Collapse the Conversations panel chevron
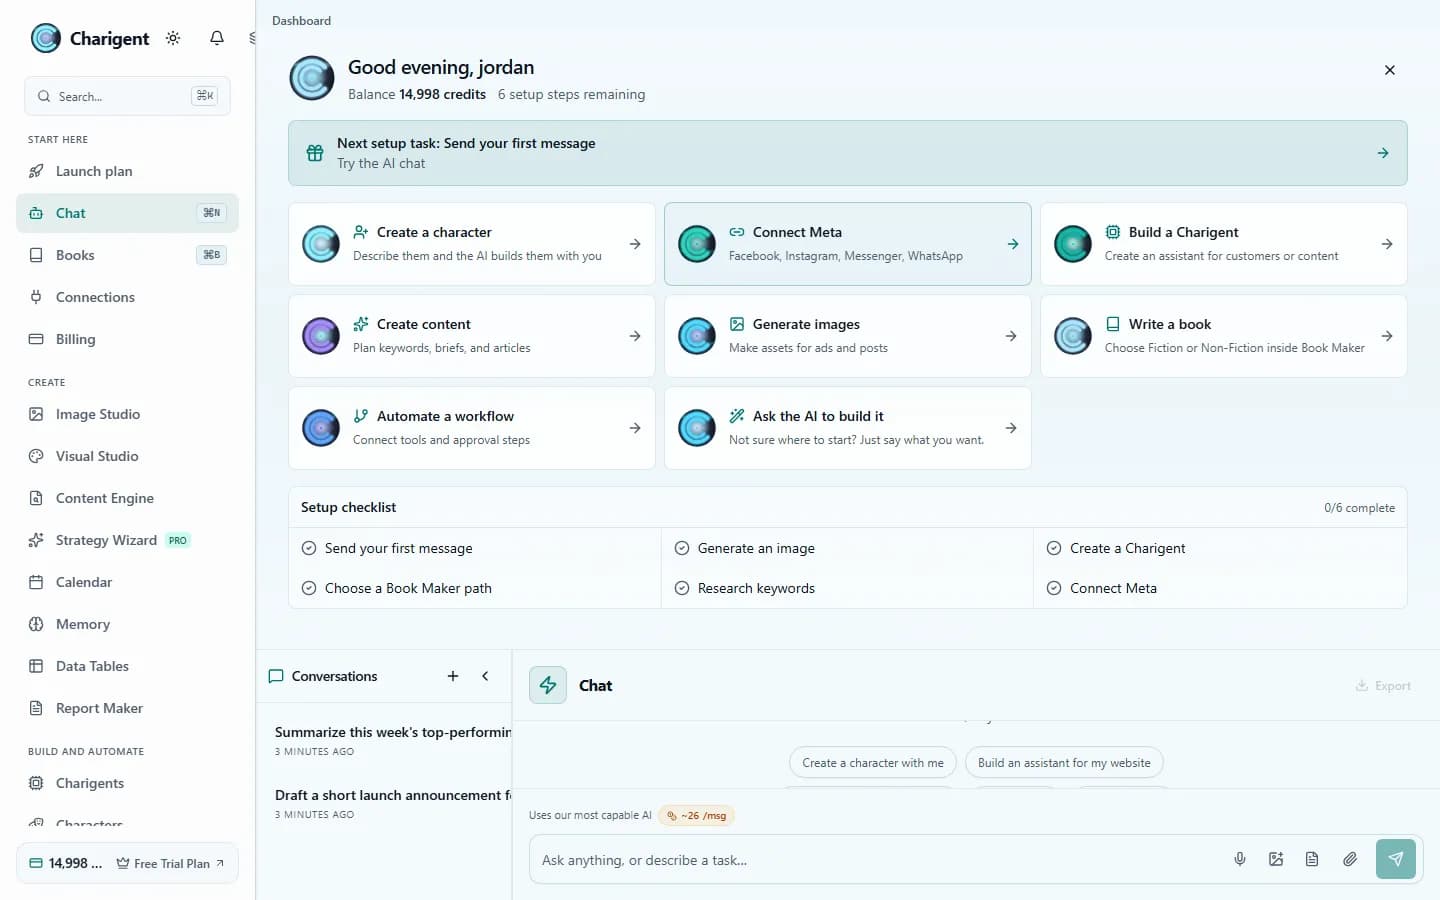 click(485, 676)
